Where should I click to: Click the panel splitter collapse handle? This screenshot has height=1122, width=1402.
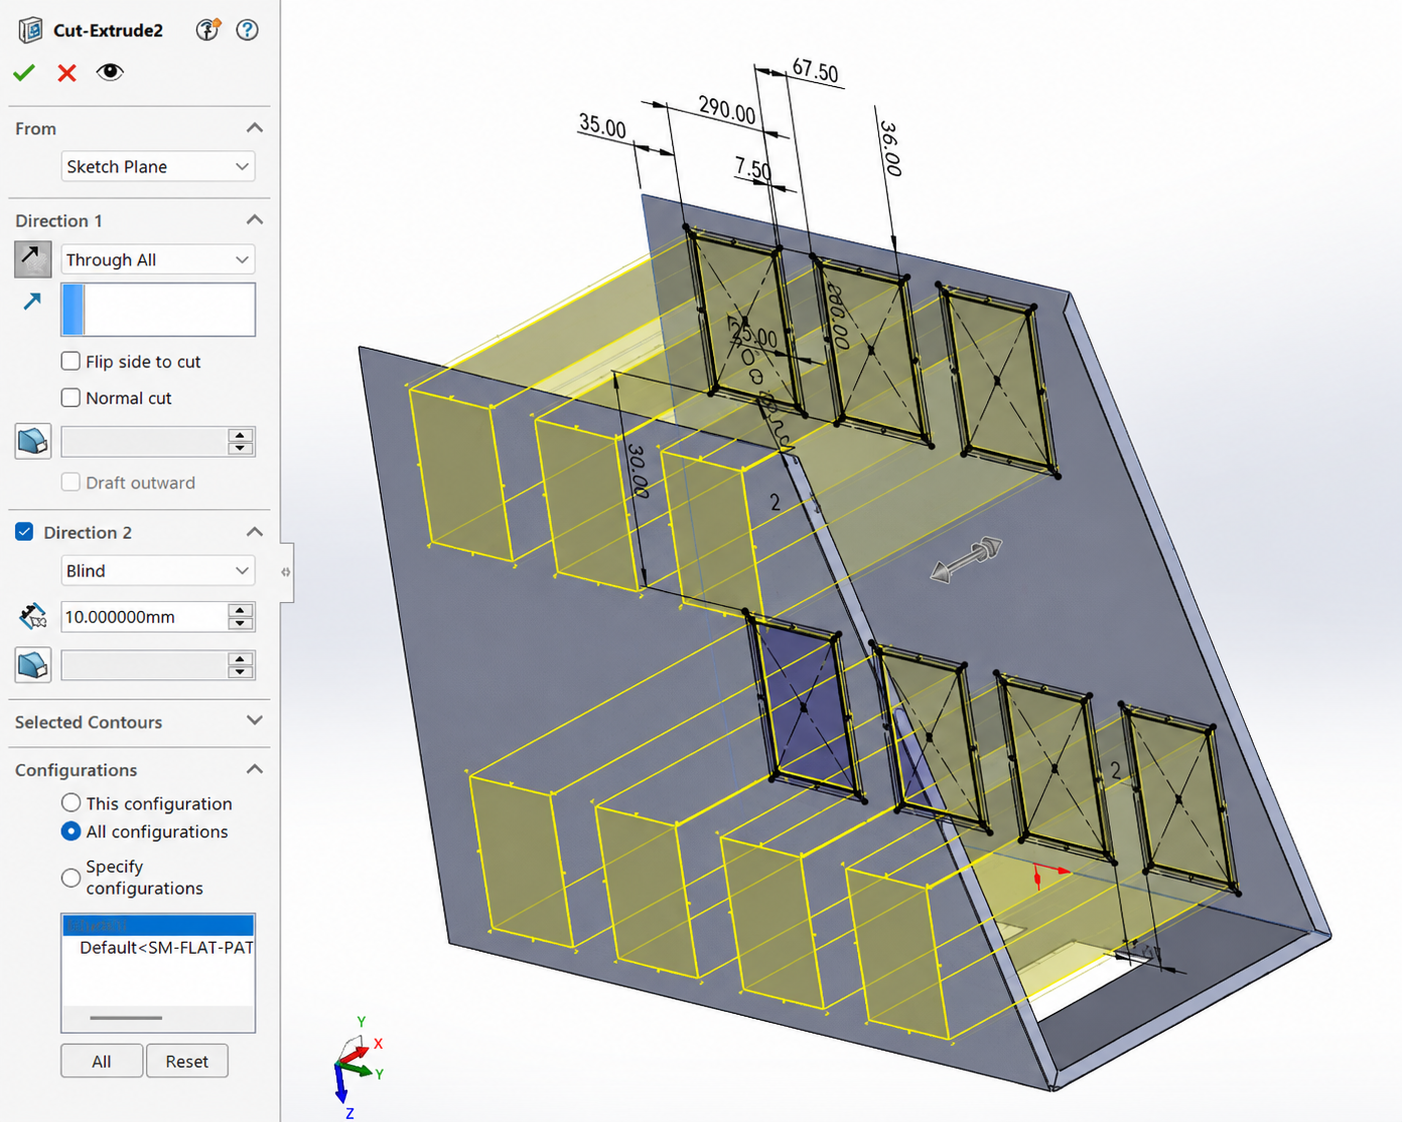pos(286,572)
